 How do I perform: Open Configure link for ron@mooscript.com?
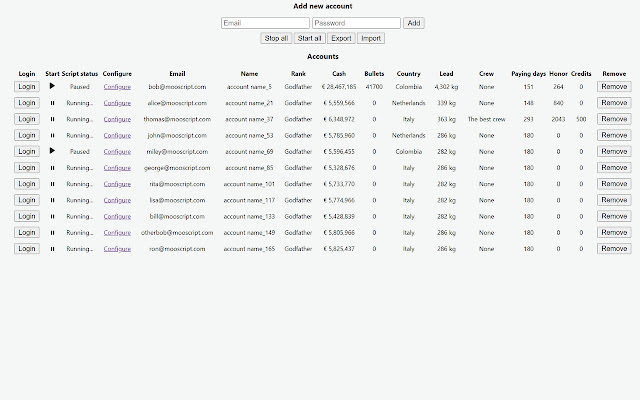(117, 249)
